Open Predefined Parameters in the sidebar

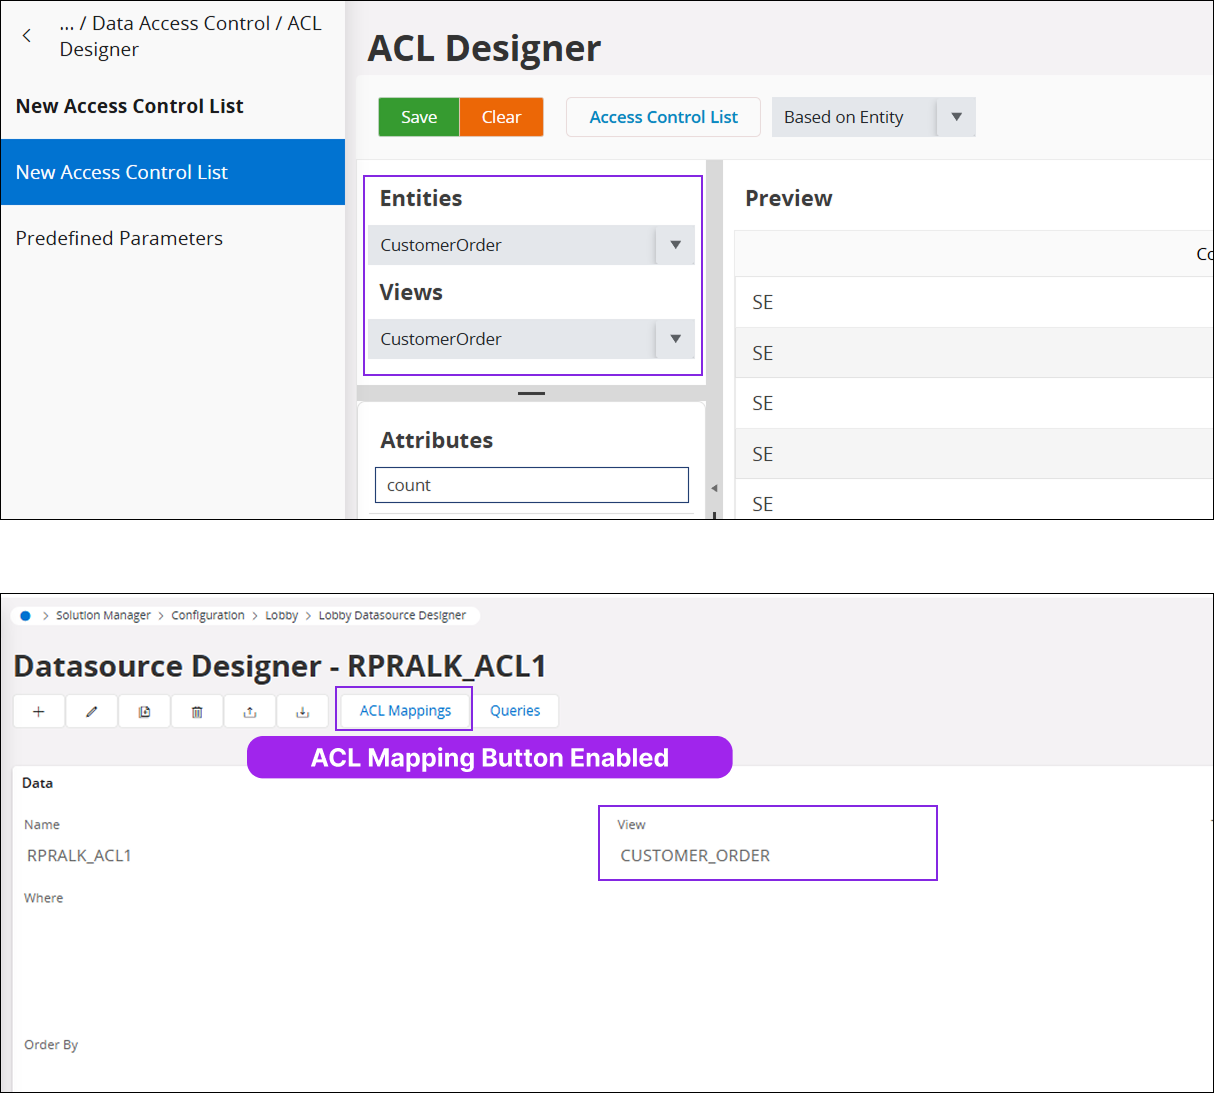tap(119, 238)
